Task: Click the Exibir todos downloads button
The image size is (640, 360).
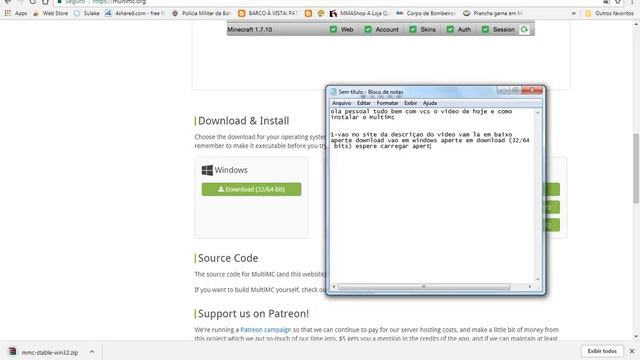Action: click(x=602, y=351)
